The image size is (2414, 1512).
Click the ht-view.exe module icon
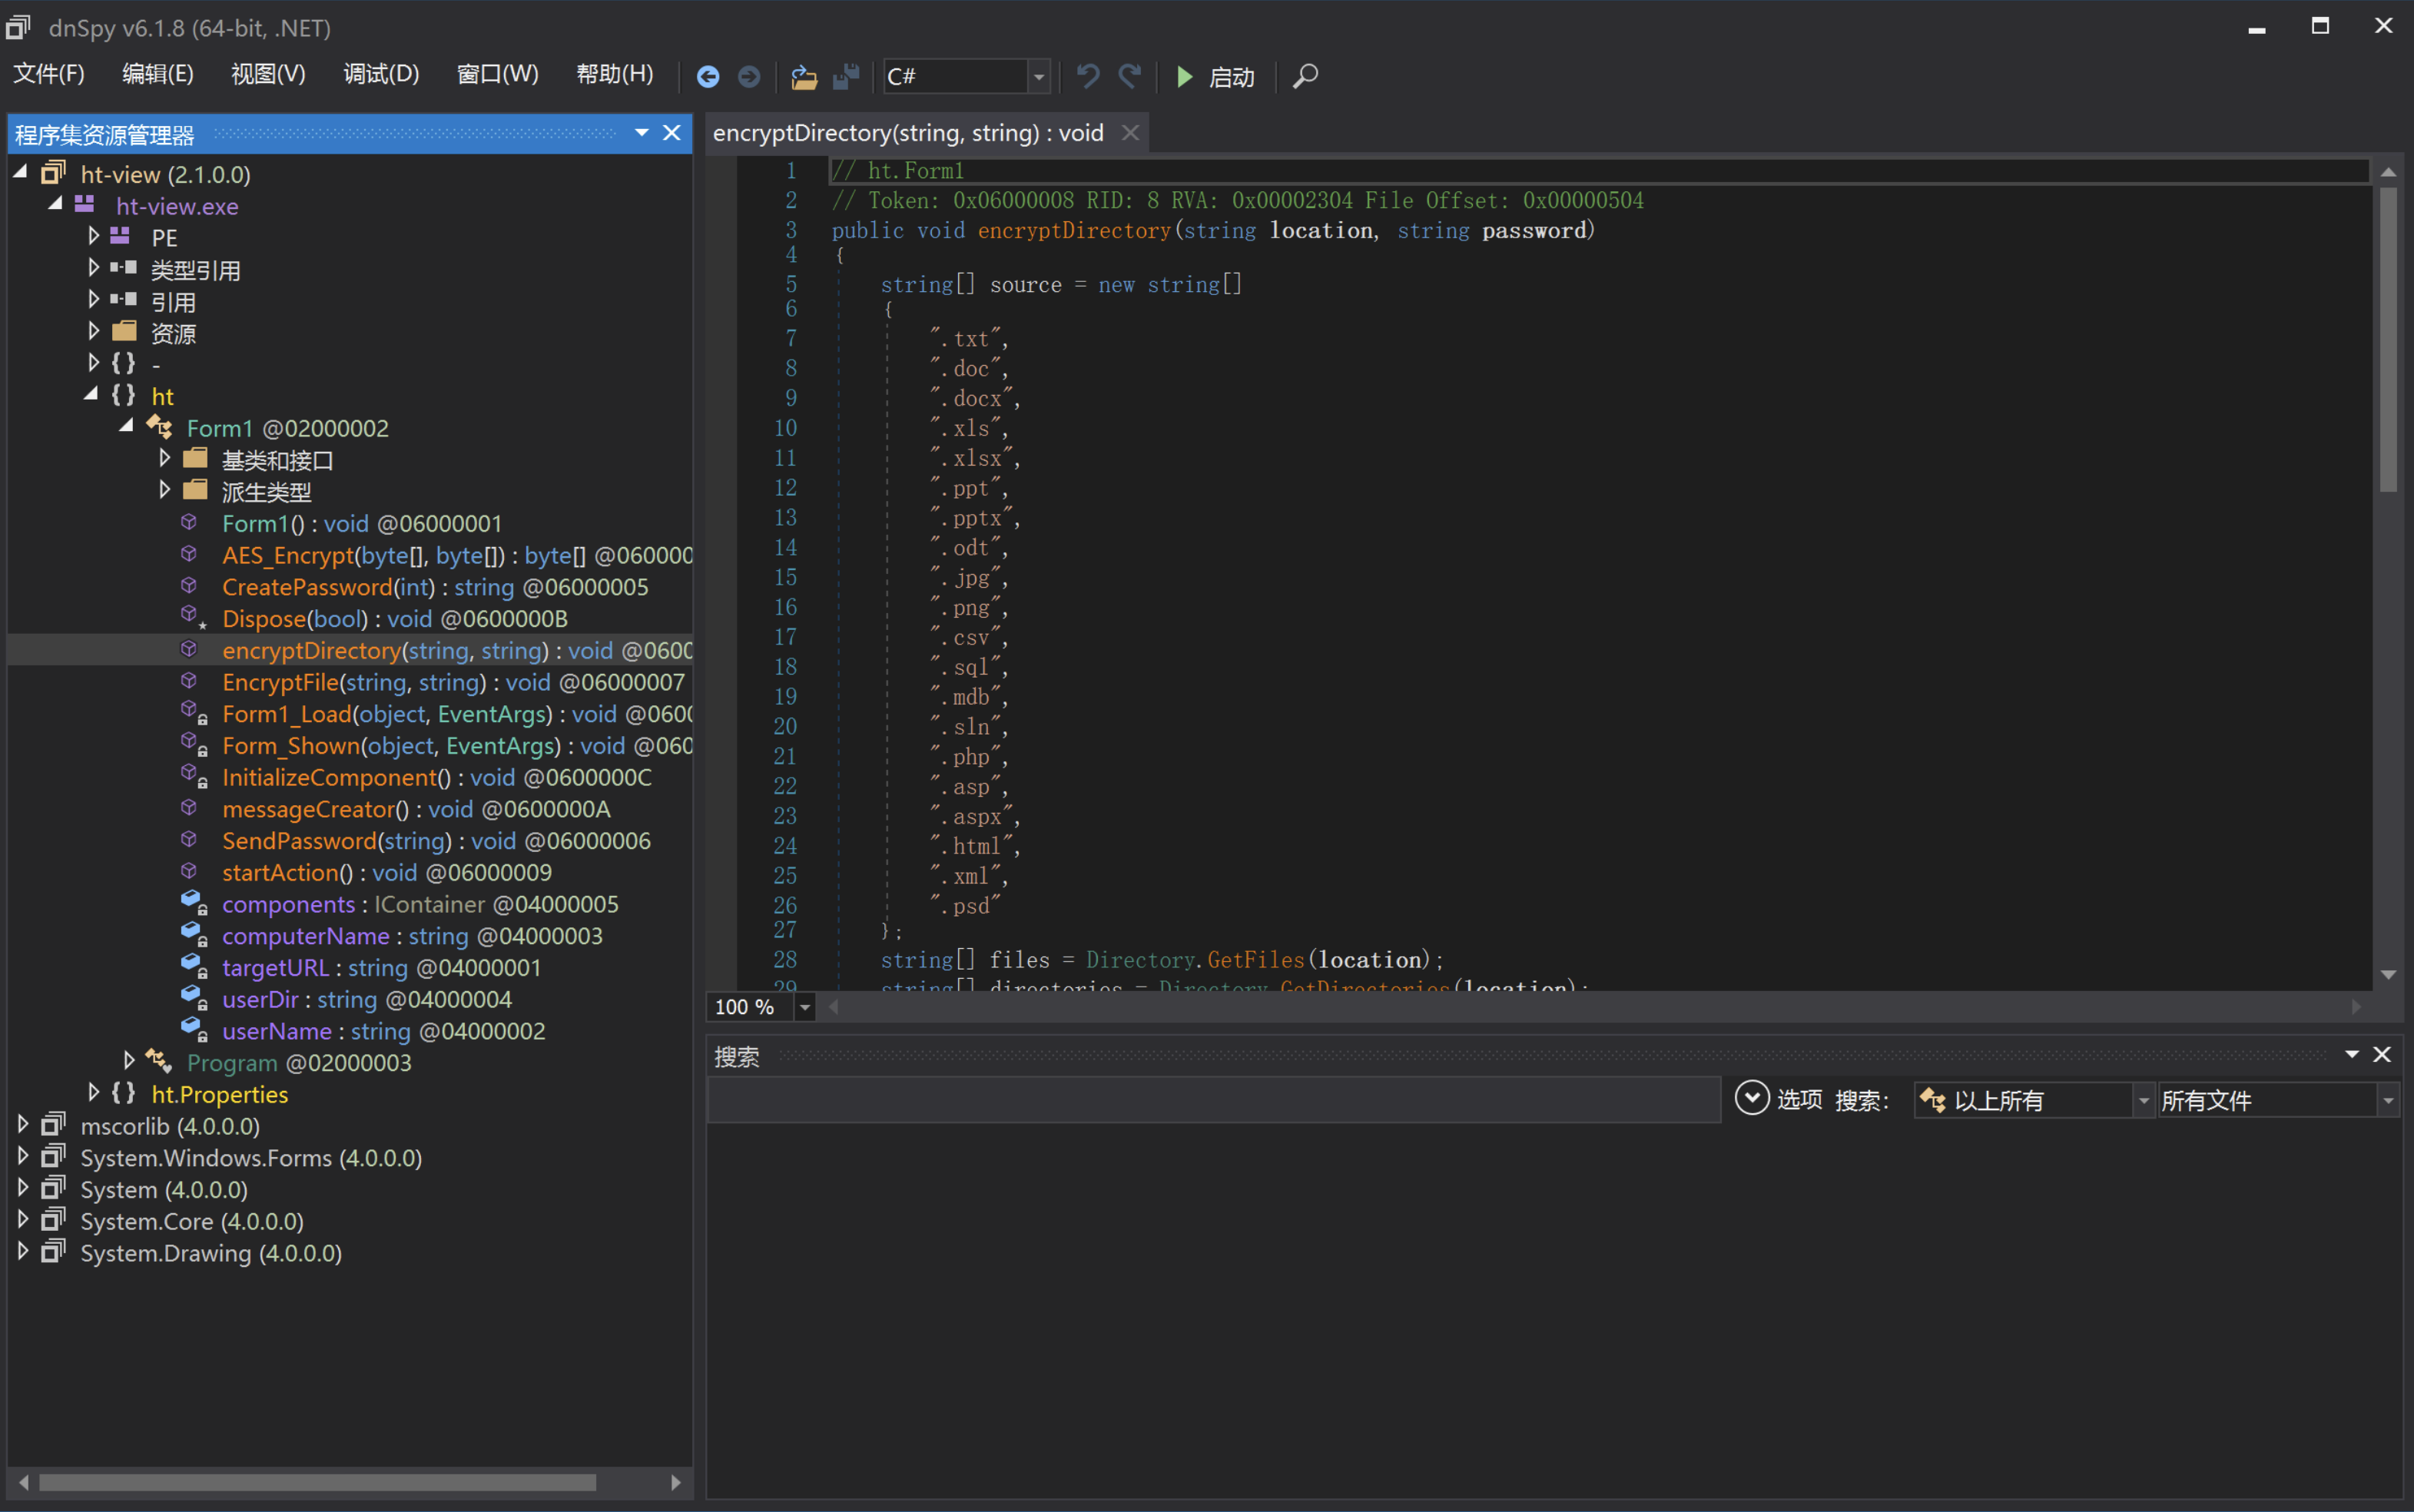pos(85,205)
